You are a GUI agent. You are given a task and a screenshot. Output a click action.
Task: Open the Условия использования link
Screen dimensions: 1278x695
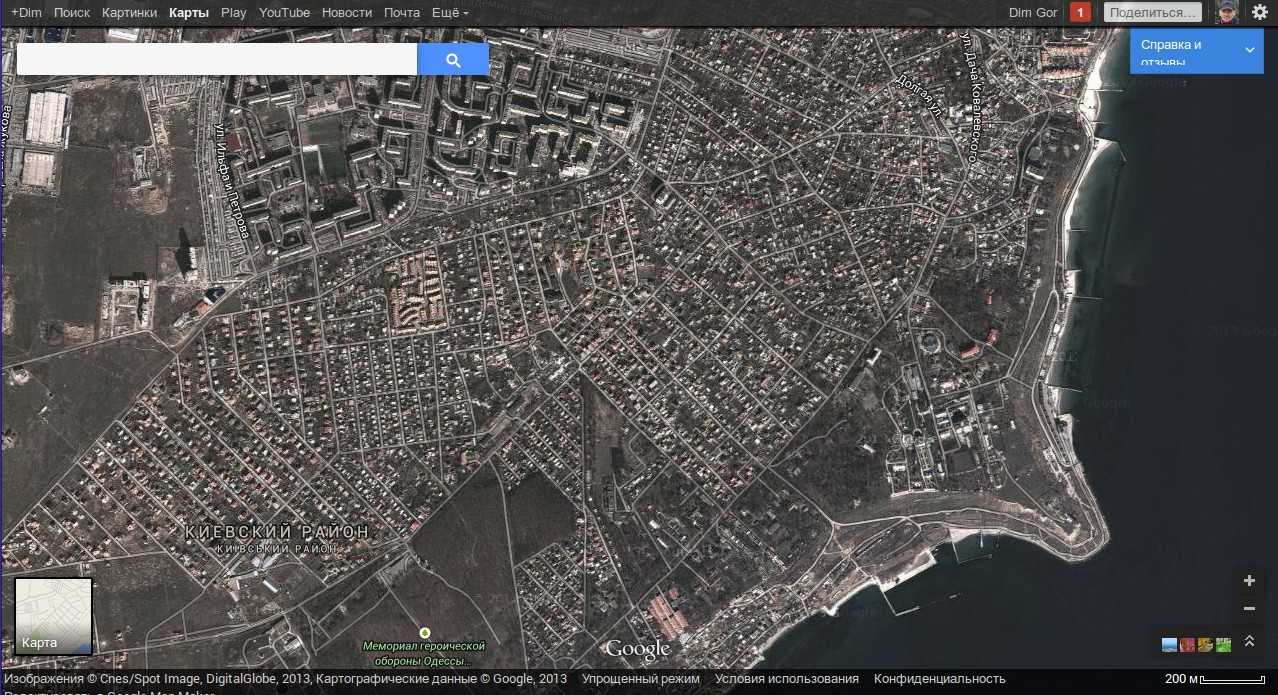787,679
